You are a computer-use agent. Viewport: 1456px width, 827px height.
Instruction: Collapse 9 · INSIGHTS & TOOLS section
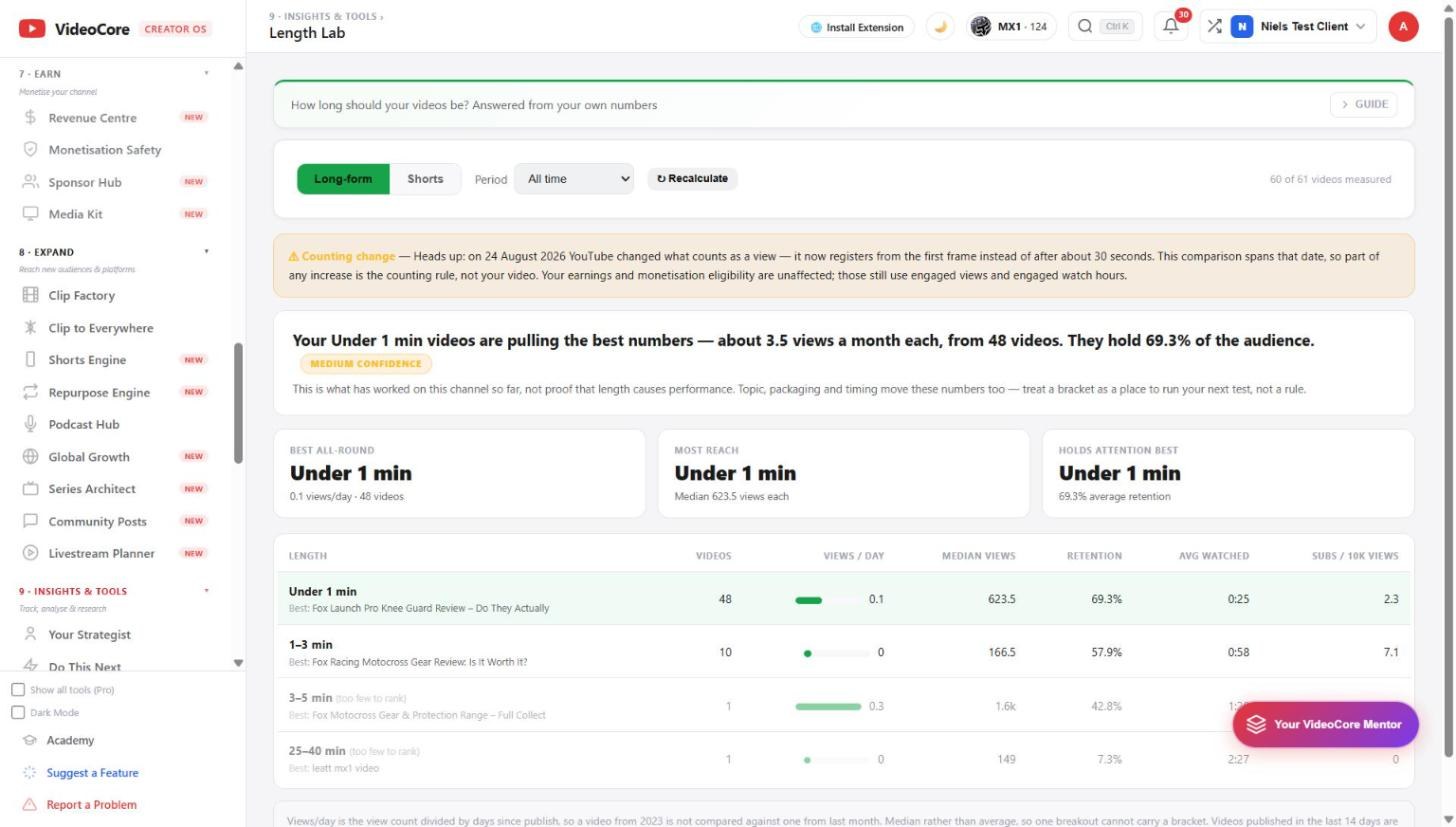tap(207, 591)
